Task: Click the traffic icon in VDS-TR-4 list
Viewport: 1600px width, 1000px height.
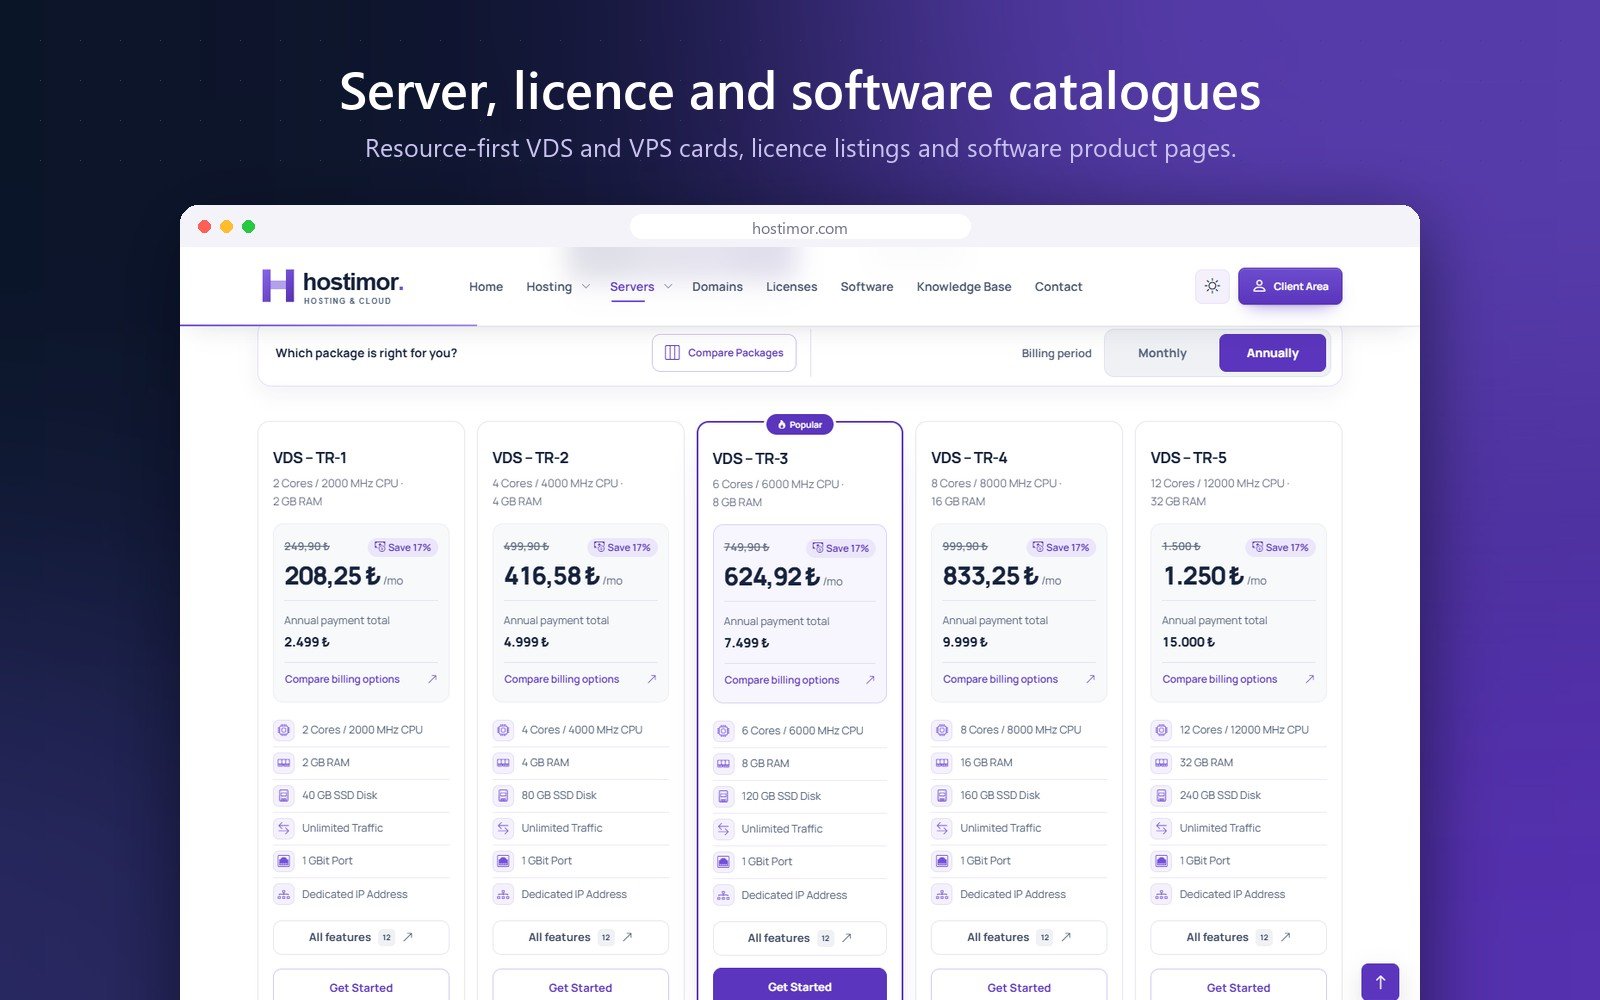Action: (942, 828)
